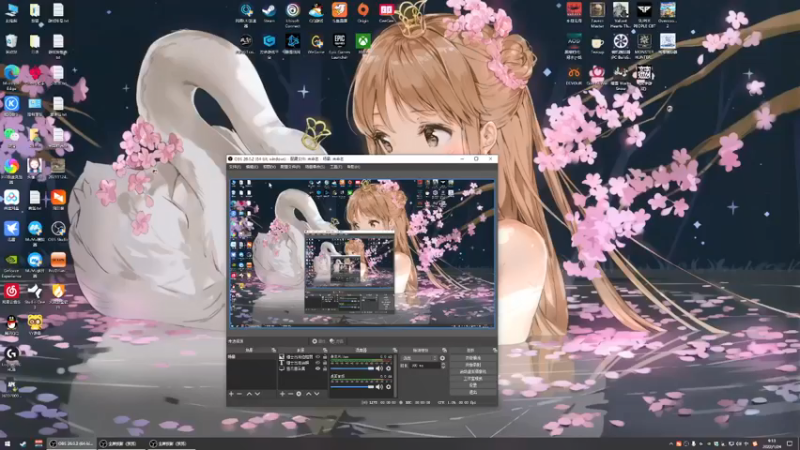Open Logitech G HUB desktop icon
This screenshot has width=800, height=450.
[11, 358]
